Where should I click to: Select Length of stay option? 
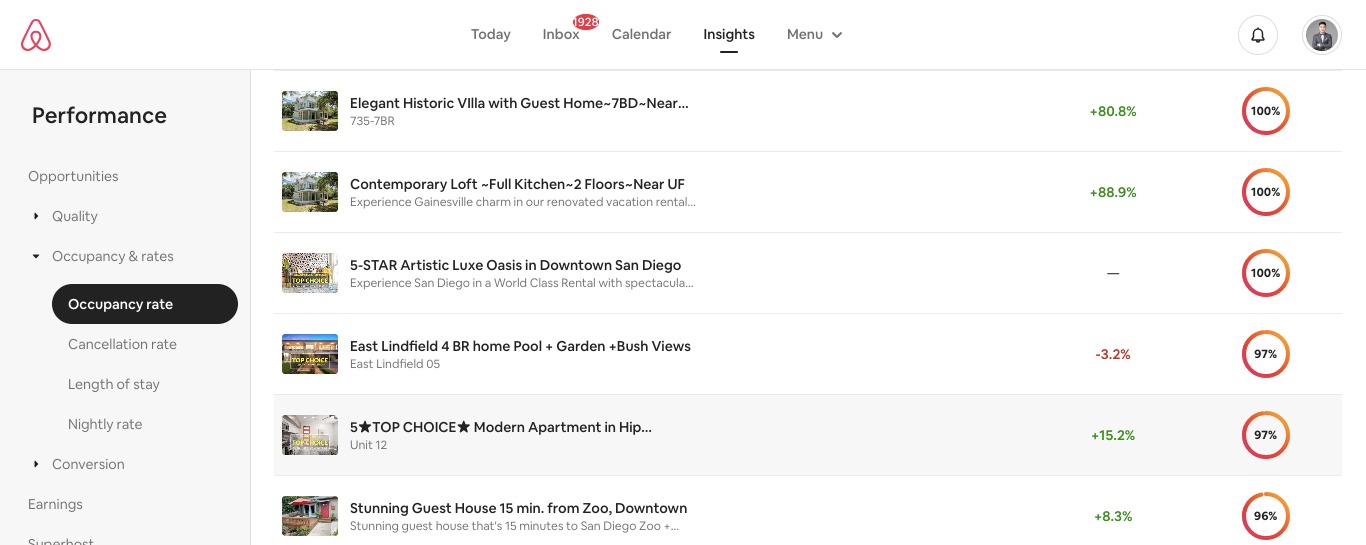pyautogui.click(x=113, y=384)
